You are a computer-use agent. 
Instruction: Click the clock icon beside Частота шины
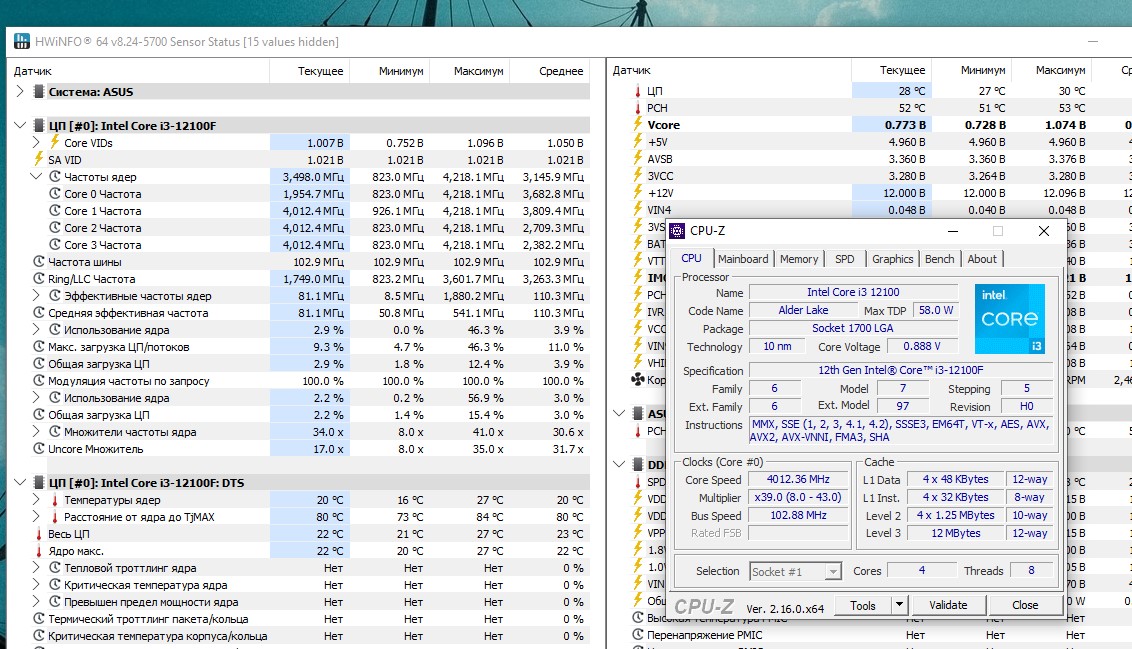[x=38, y=261]
